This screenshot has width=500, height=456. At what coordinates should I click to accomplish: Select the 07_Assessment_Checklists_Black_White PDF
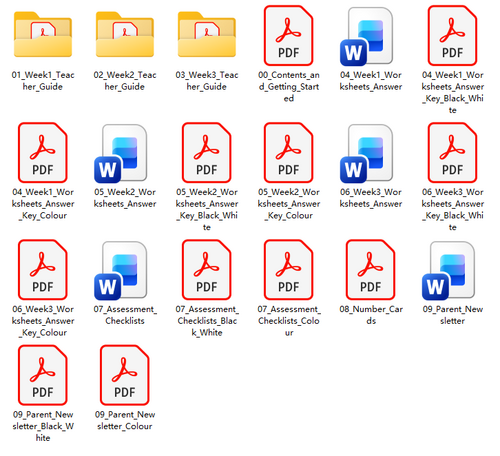pos(207,270)
